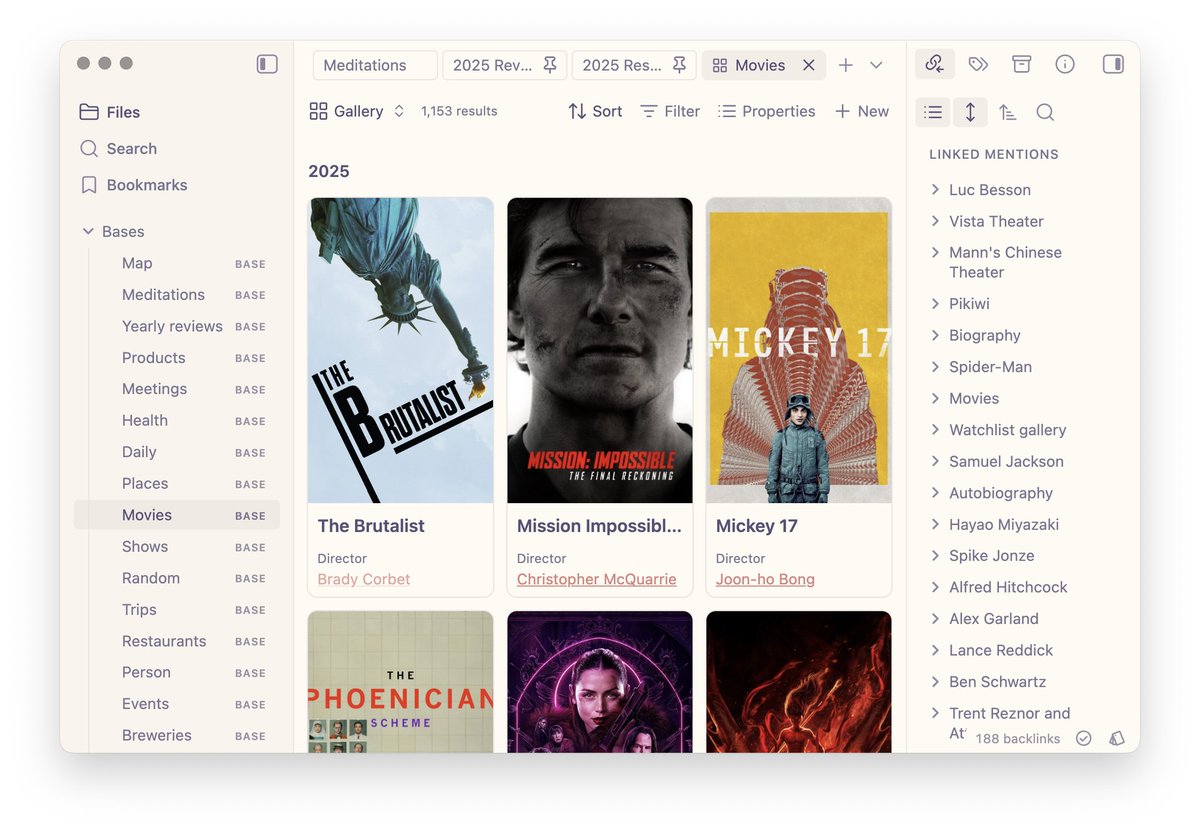The image size is (1200, 832).
Task: Expand Alfred Hitchcock linked mention
Action: click(x=935, y=587)
